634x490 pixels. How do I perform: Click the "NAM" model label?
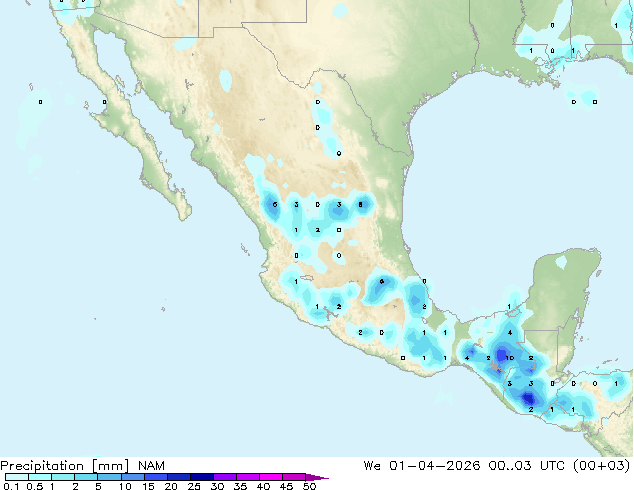click(151, 466)
